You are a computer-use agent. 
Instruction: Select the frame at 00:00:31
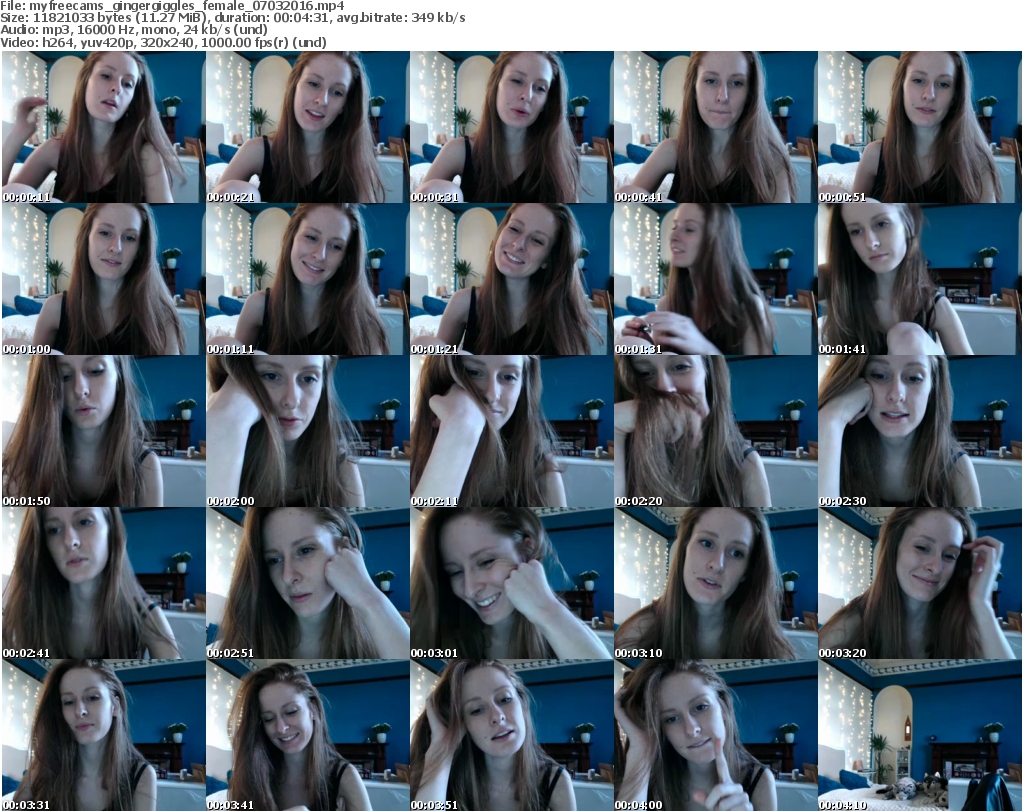(510, 127)
